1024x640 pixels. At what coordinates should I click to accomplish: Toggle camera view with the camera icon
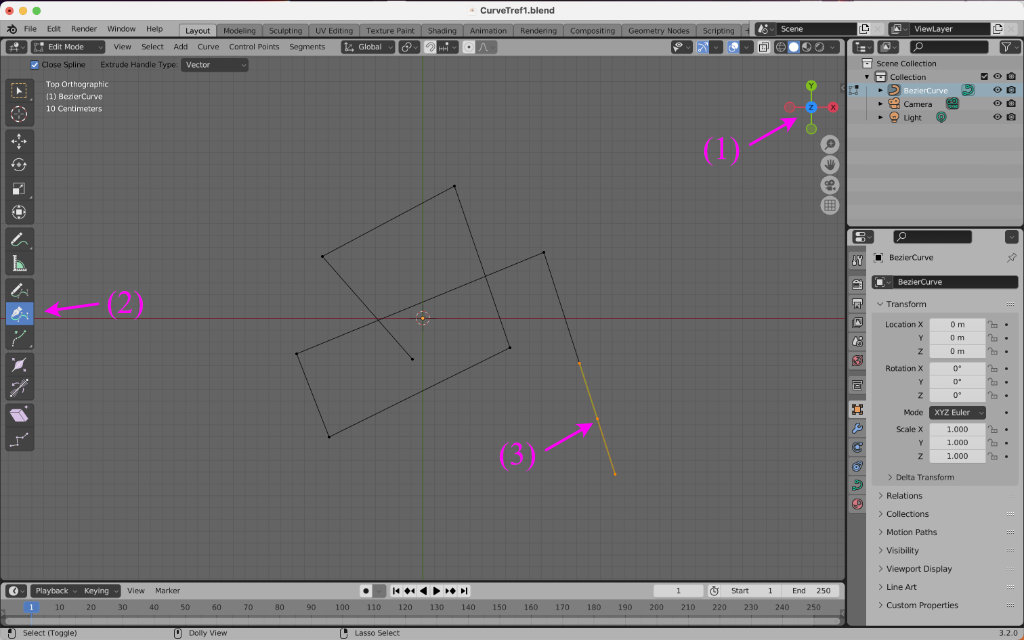pos(830,185)
